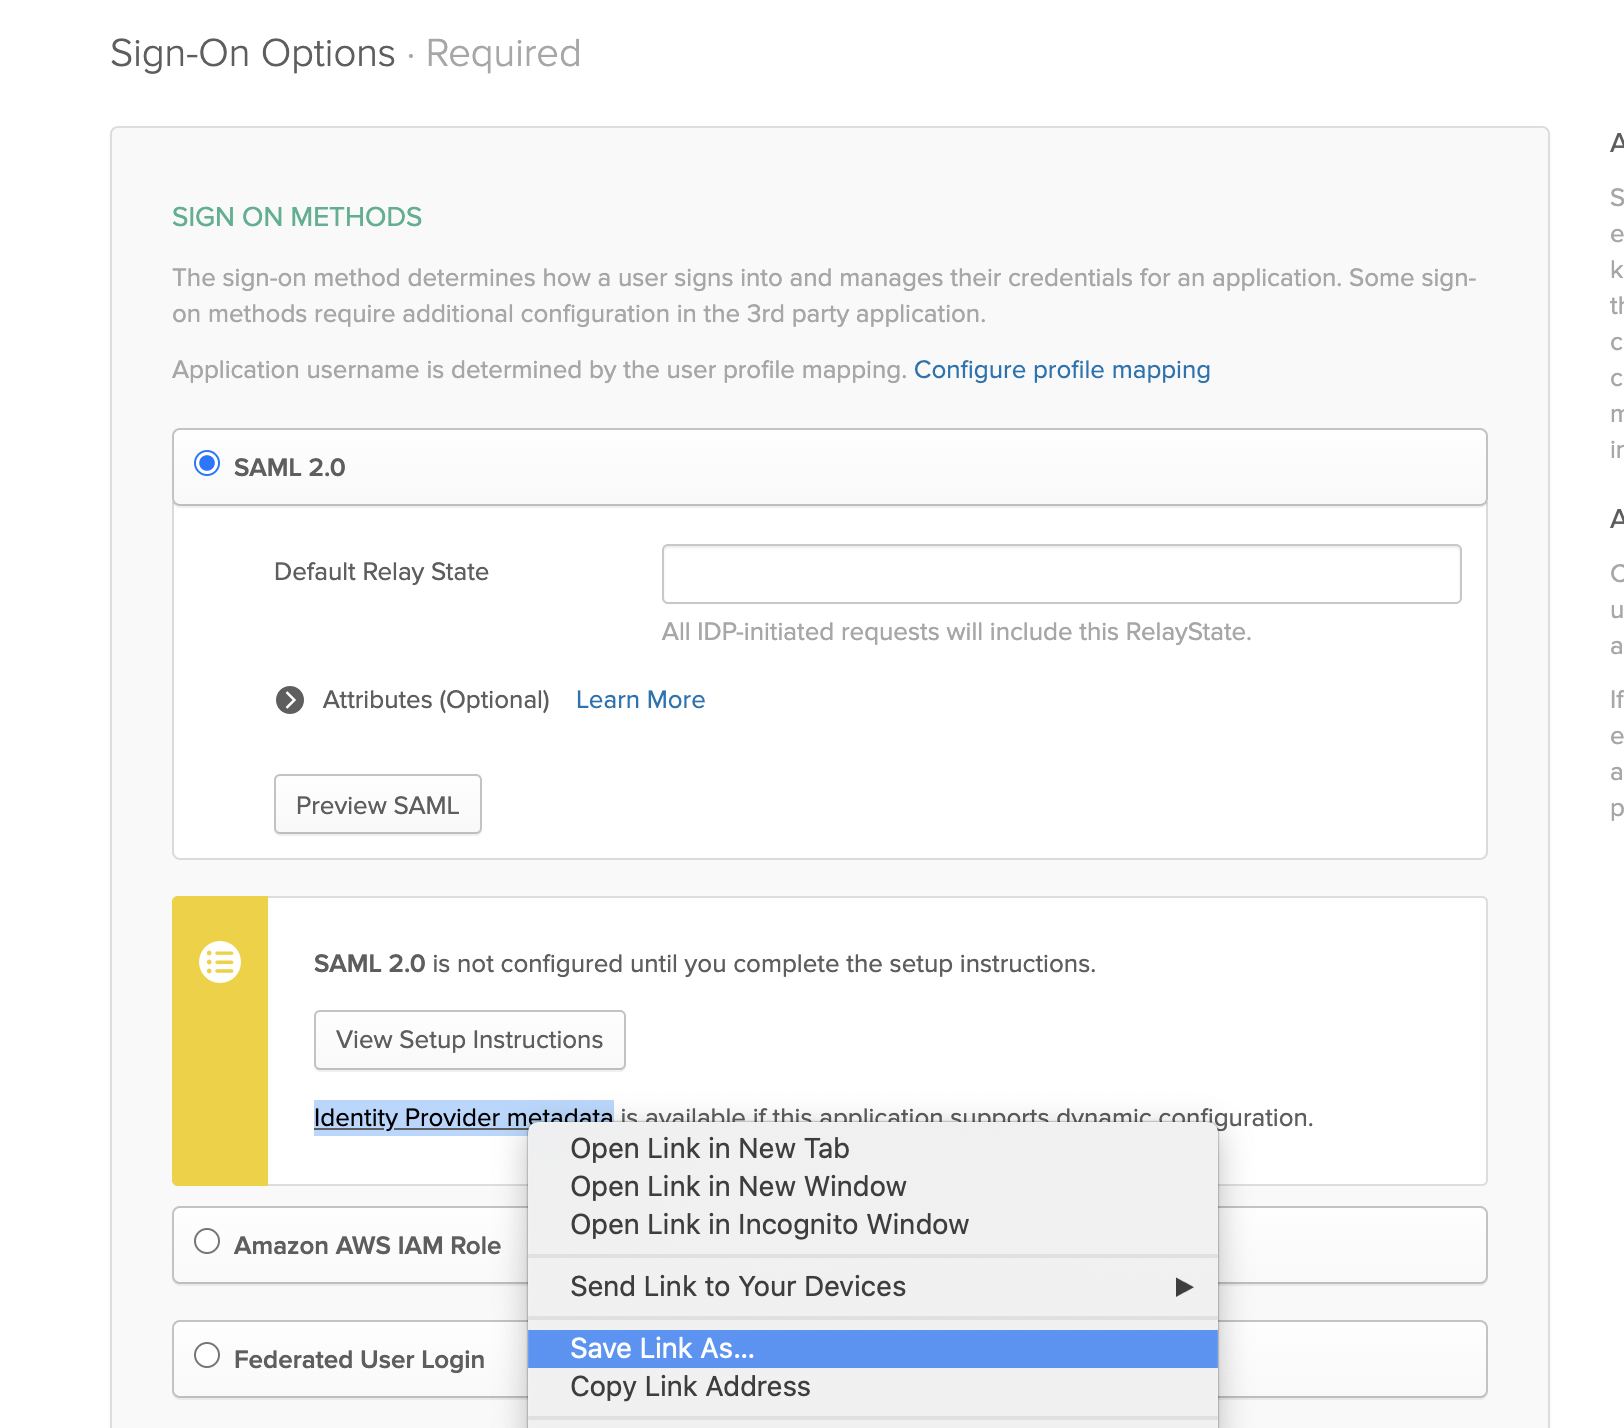Choose Open Link in New Tab
The height and width of the screenshot is (1428, 1624).
[709, 1149]
